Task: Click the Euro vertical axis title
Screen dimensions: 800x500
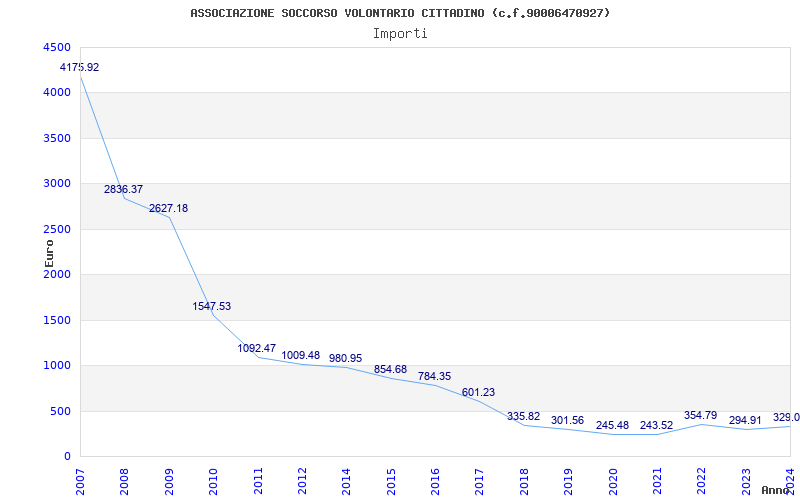Action: pos(49,253)
